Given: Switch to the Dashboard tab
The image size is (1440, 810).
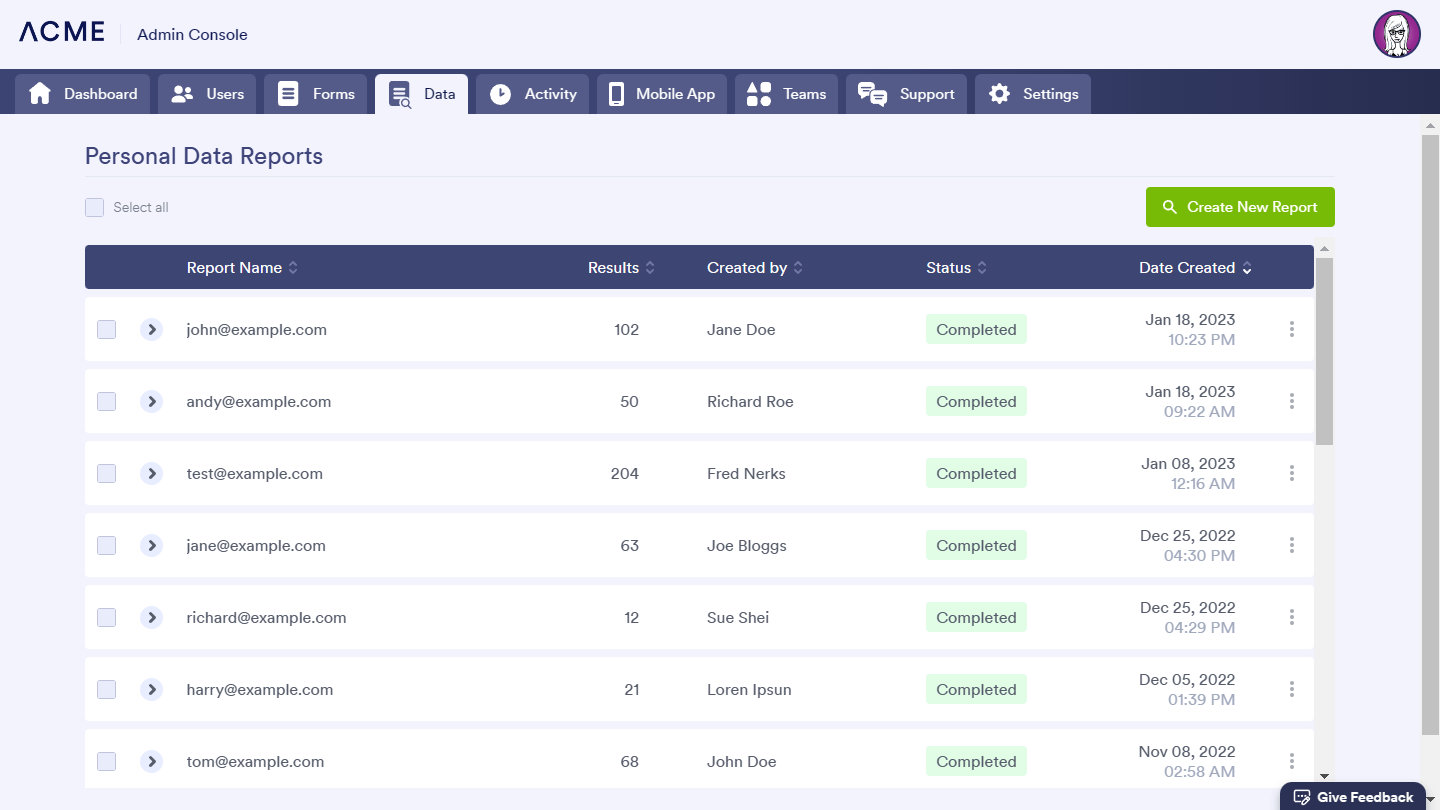Looking at the screenshot, I should (83, 94).
